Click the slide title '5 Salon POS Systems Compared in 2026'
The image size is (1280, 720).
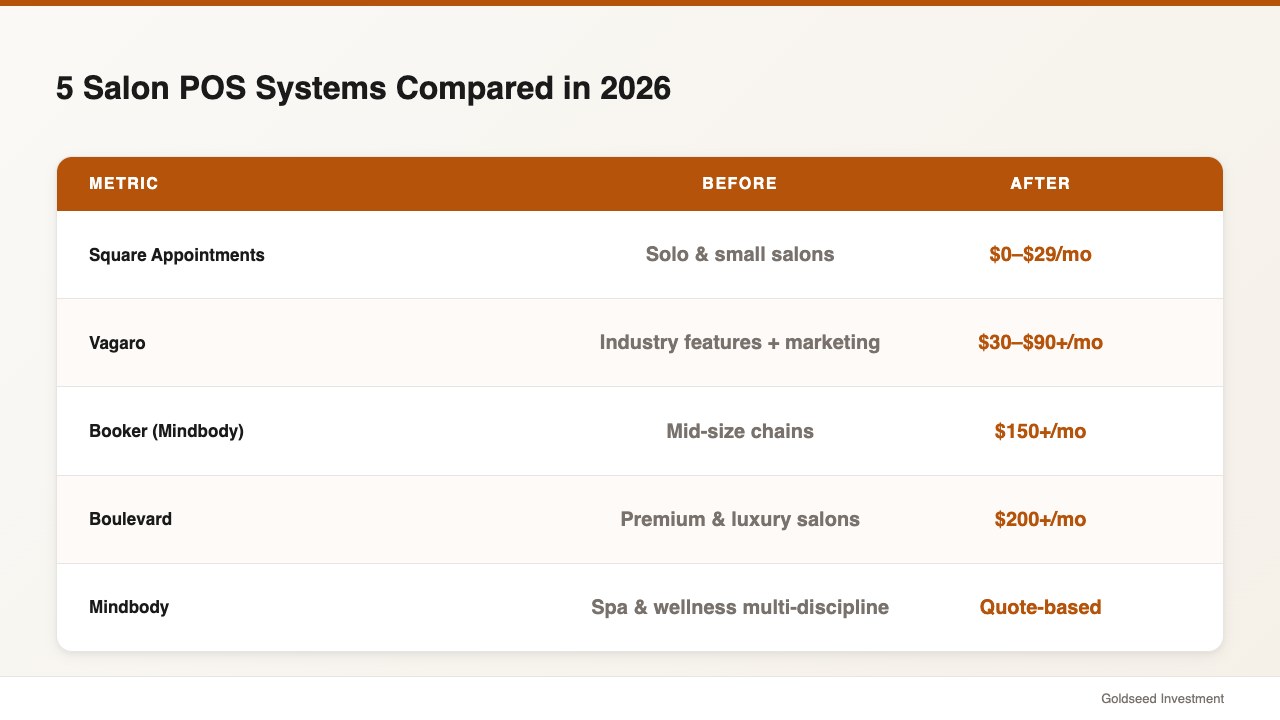click(x=363, y=89)
